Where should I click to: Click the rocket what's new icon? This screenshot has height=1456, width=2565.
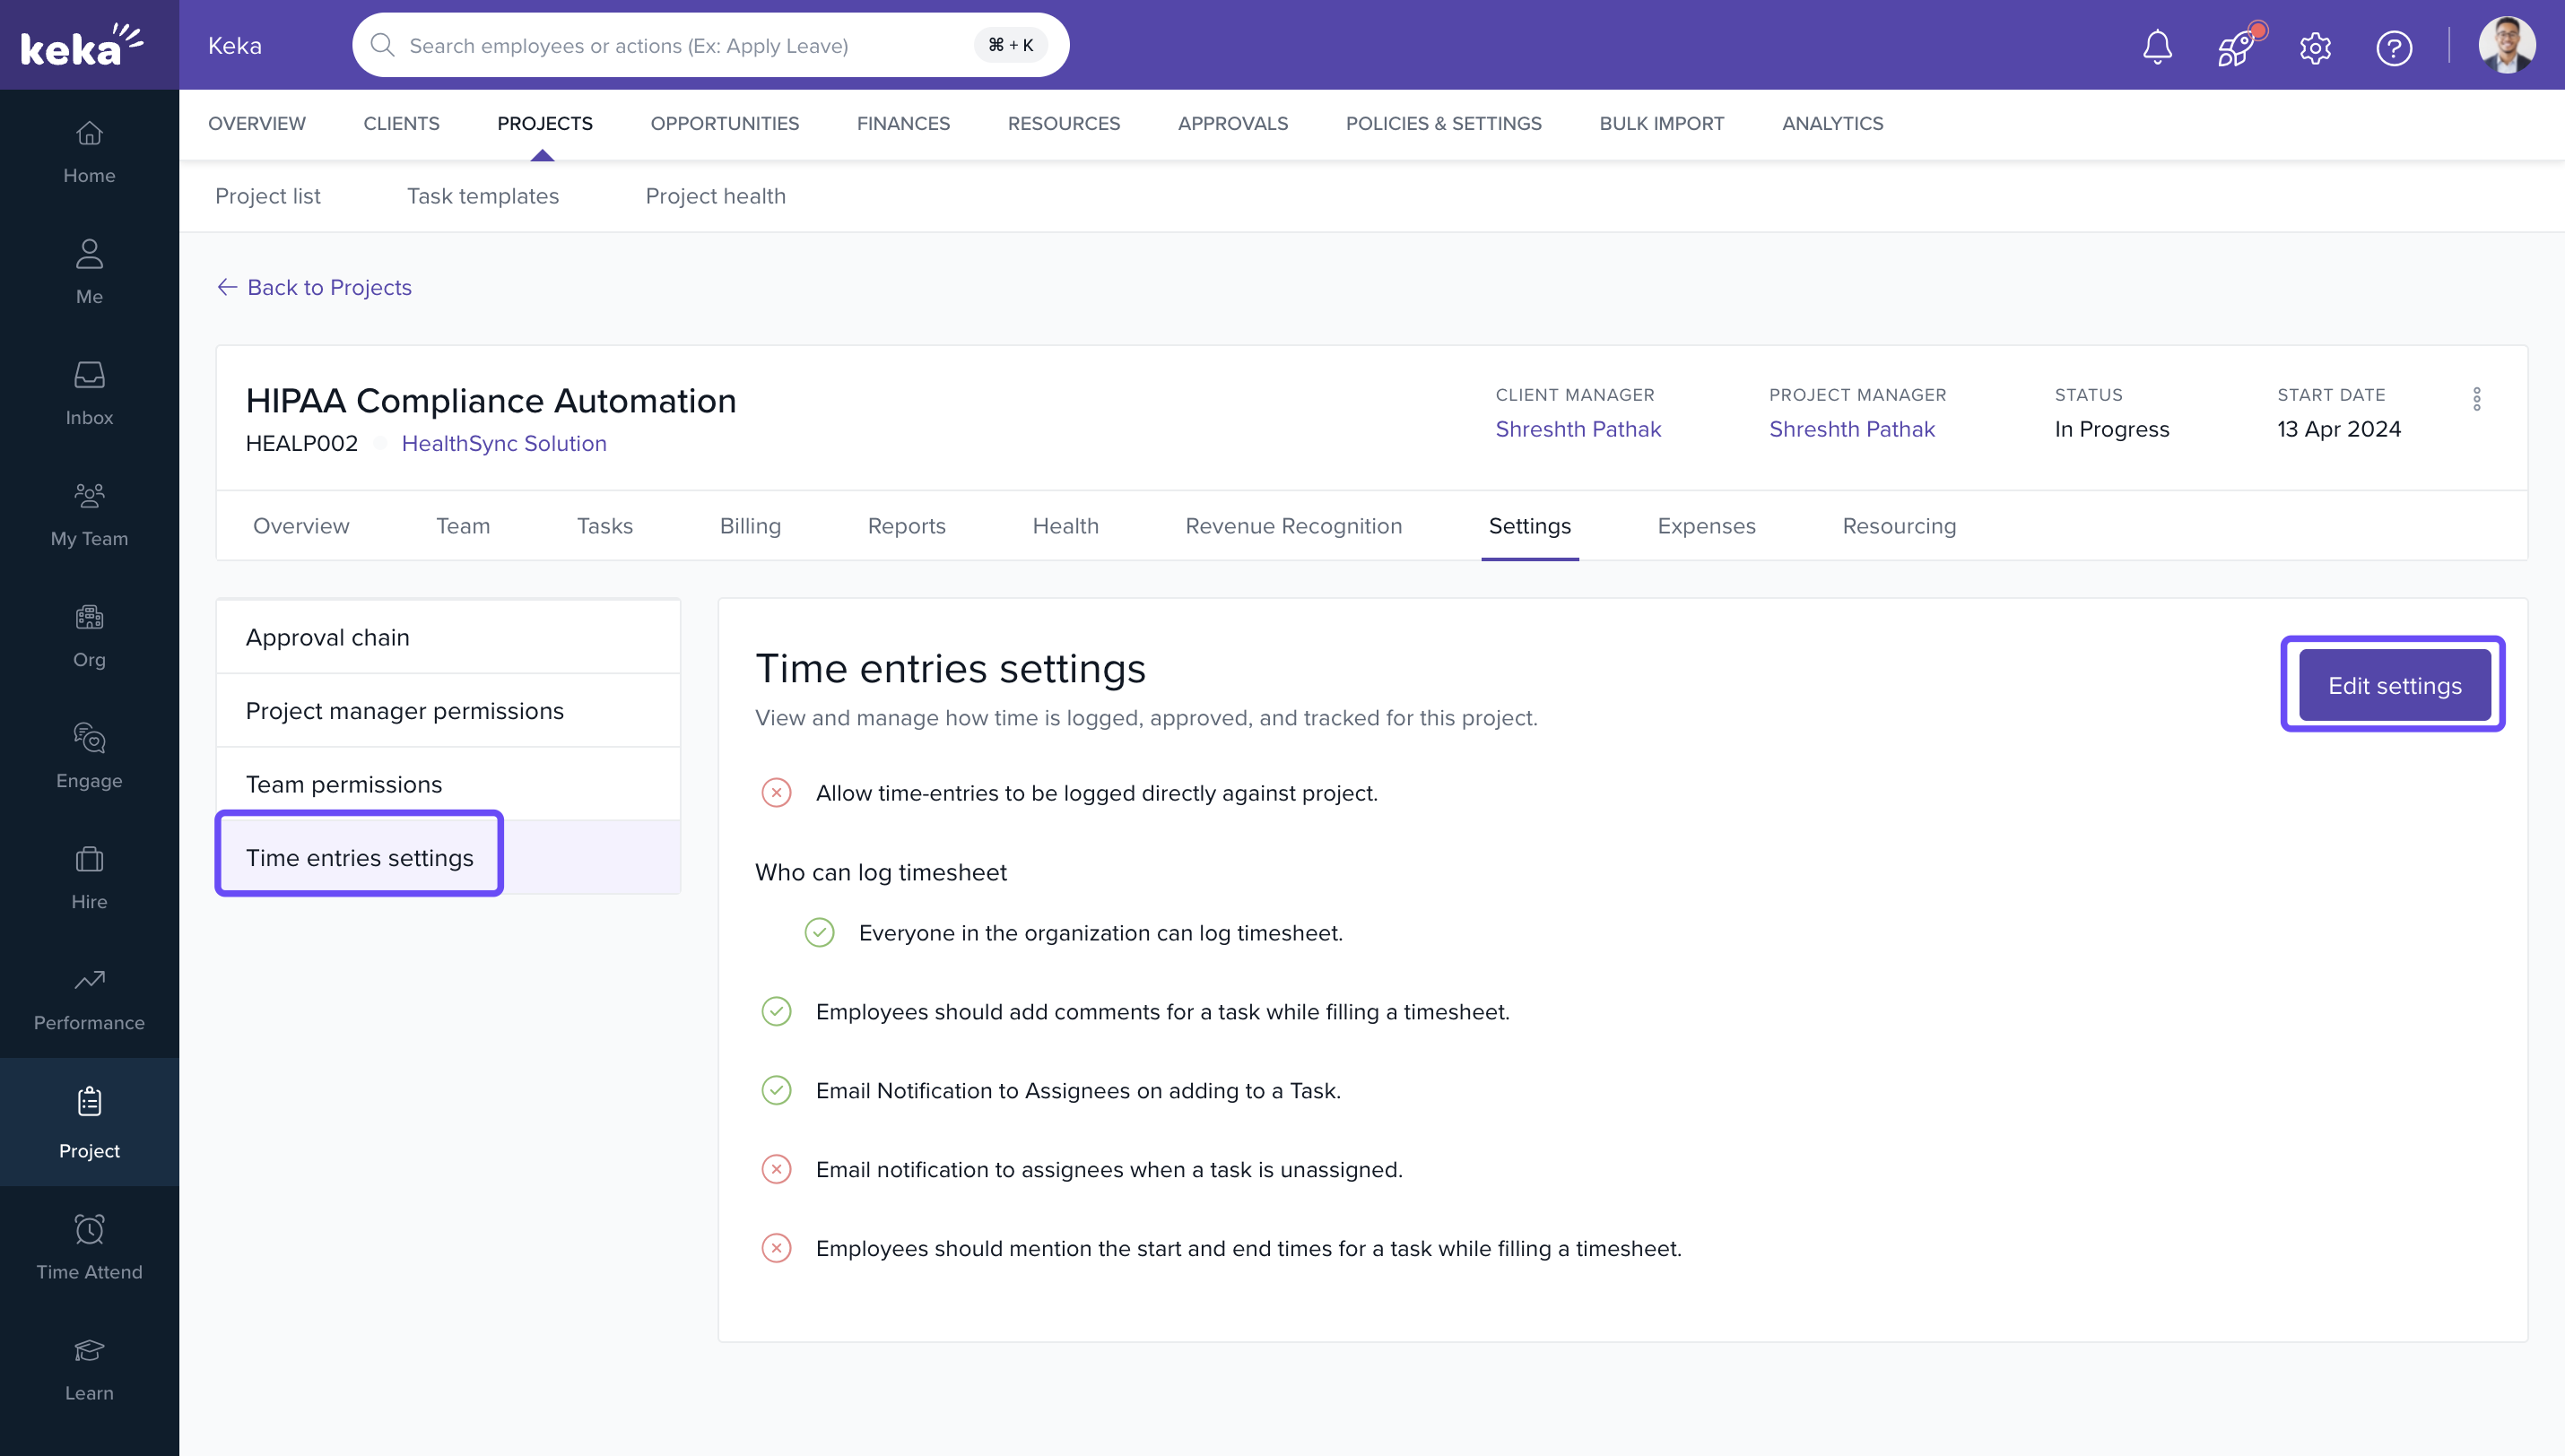(x=2236, y=46)
